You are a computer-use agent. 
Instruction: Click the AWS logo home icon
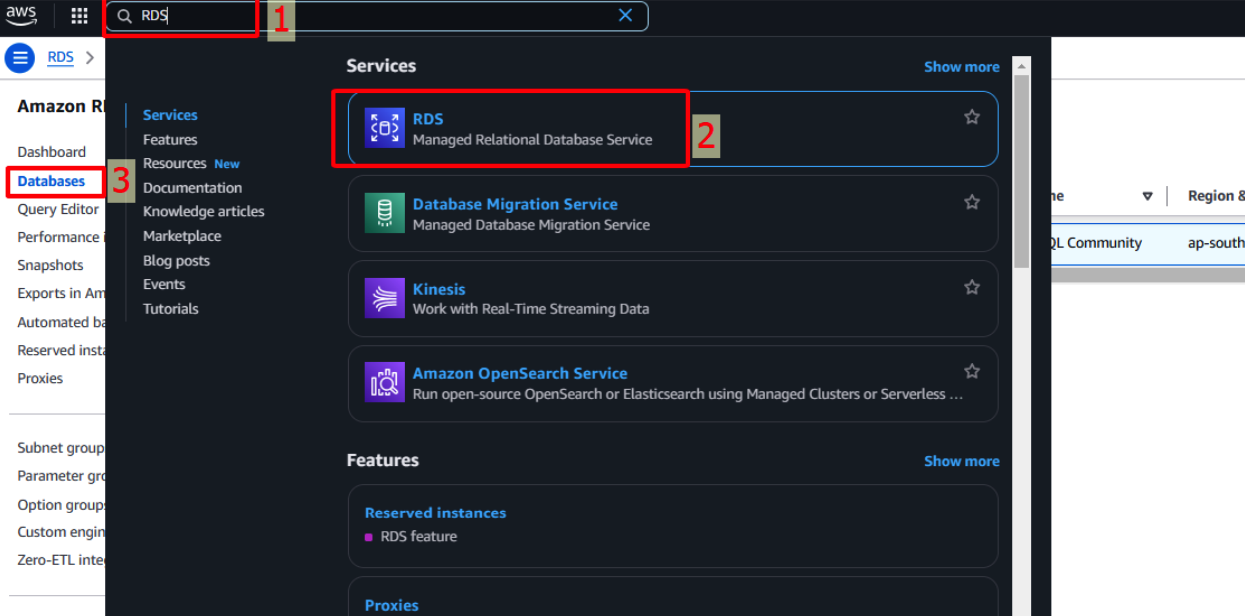coord(21,15)
